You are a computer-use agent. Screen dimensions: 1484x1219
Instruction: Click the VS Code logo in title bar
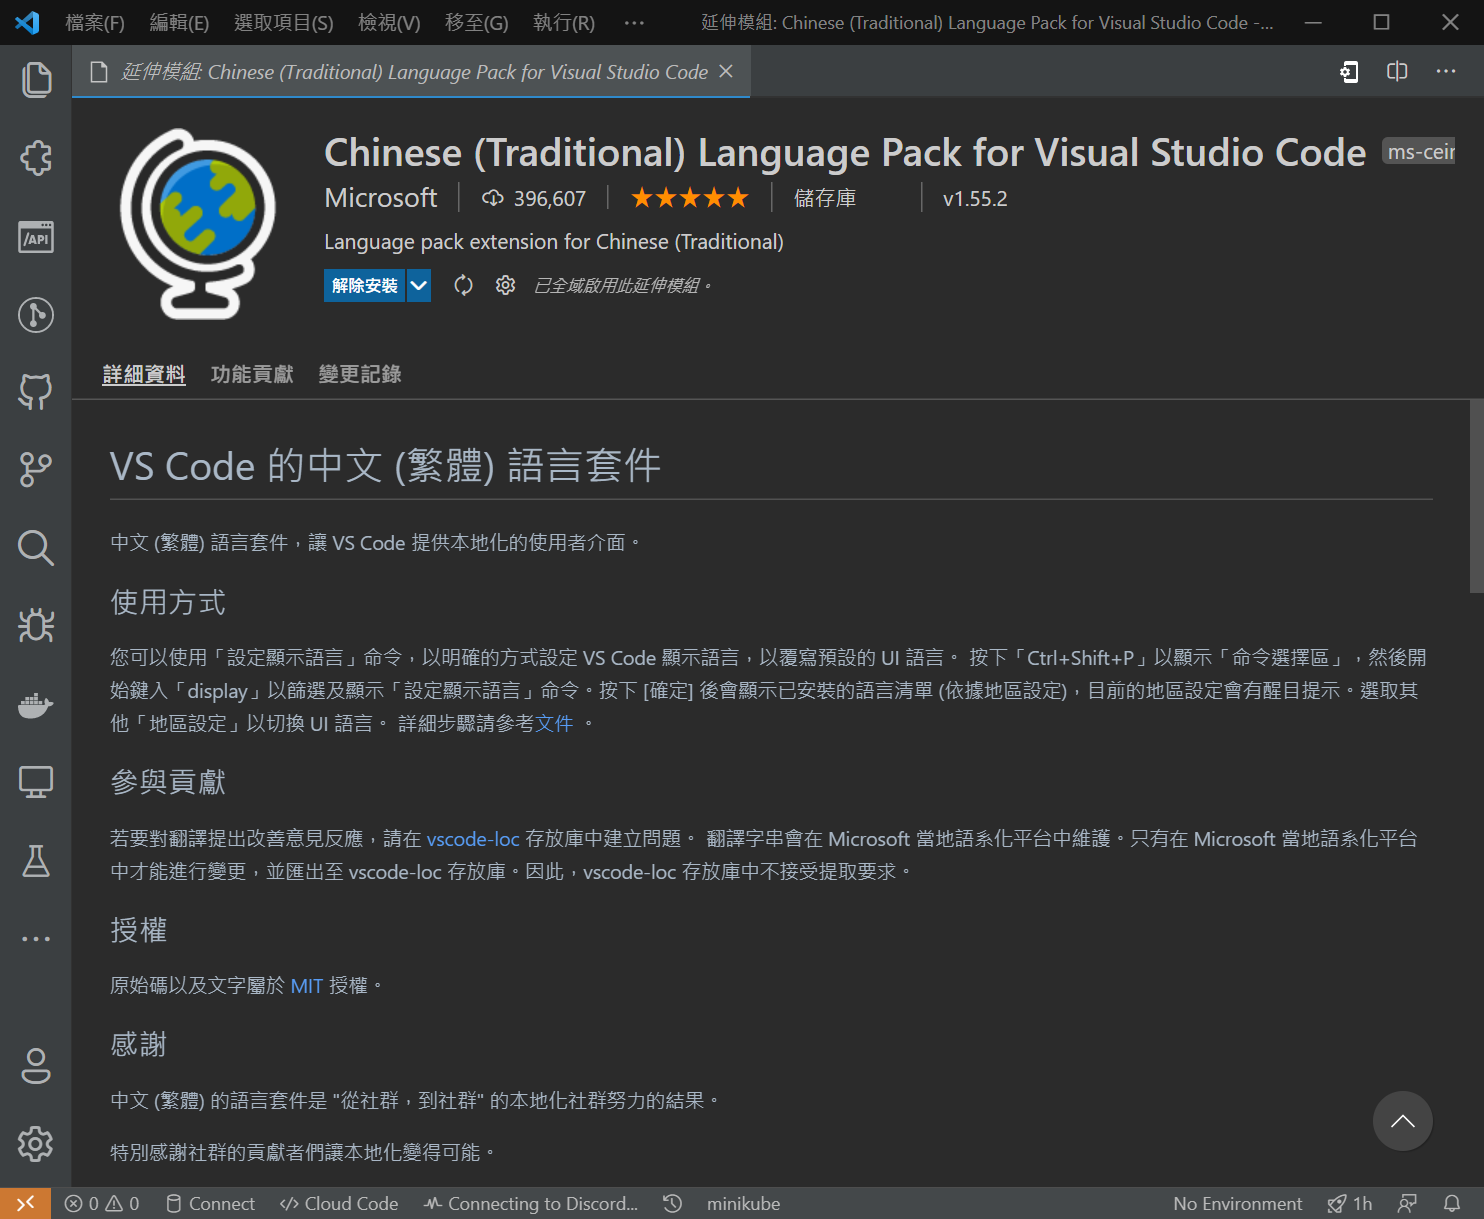click(x=27, y=22)
